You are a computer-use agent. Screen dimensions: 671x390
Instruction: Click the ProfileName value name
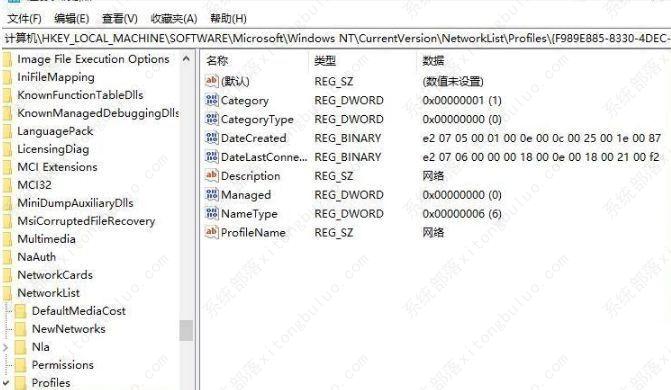coord(253,232)
